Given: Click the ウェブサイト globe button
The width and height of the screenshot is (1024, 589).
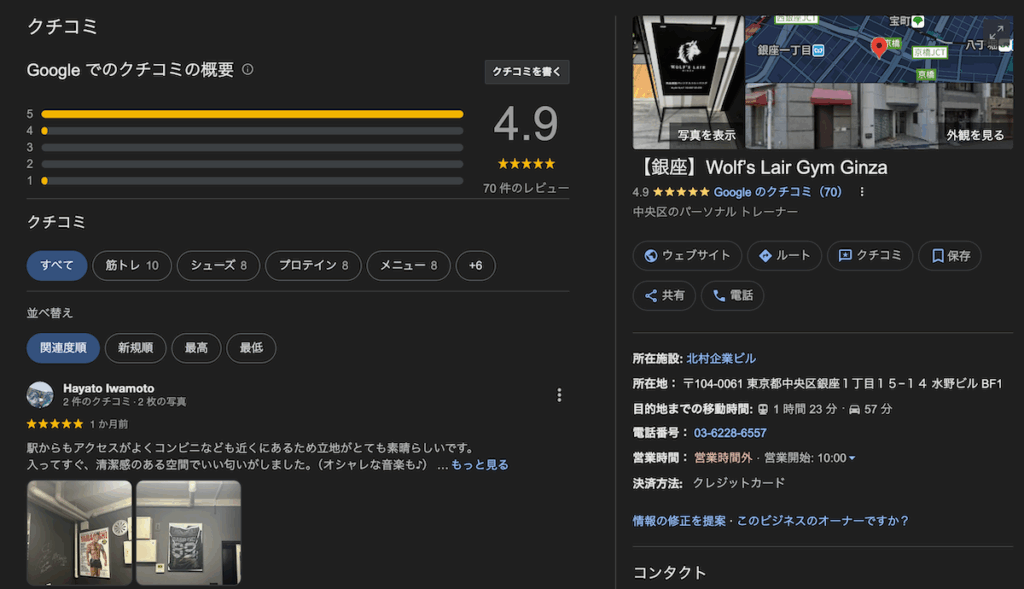Looking at the screenshot, I should (687, 255).
